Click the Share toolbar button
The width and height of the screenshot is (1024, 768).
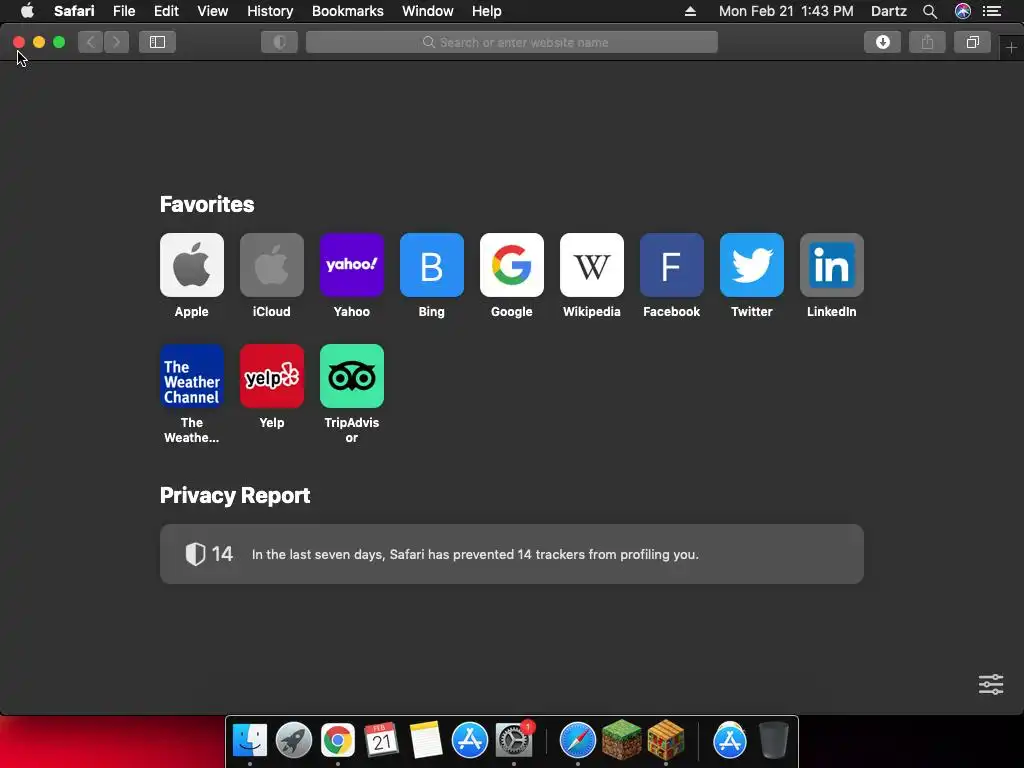(927, 42)
